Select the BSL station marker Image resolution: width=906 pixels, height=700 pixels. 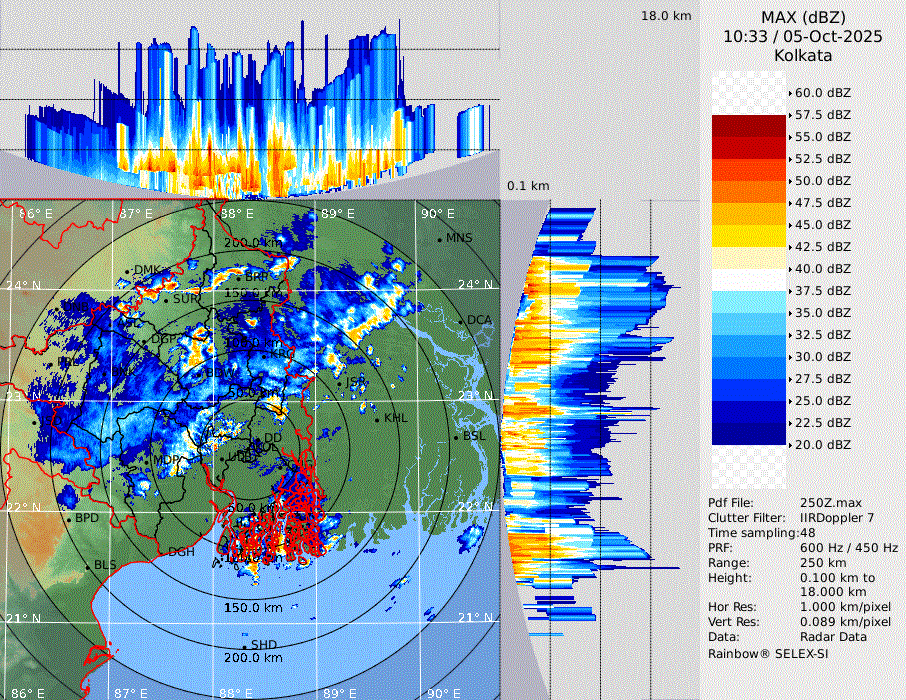pos(455,437)
